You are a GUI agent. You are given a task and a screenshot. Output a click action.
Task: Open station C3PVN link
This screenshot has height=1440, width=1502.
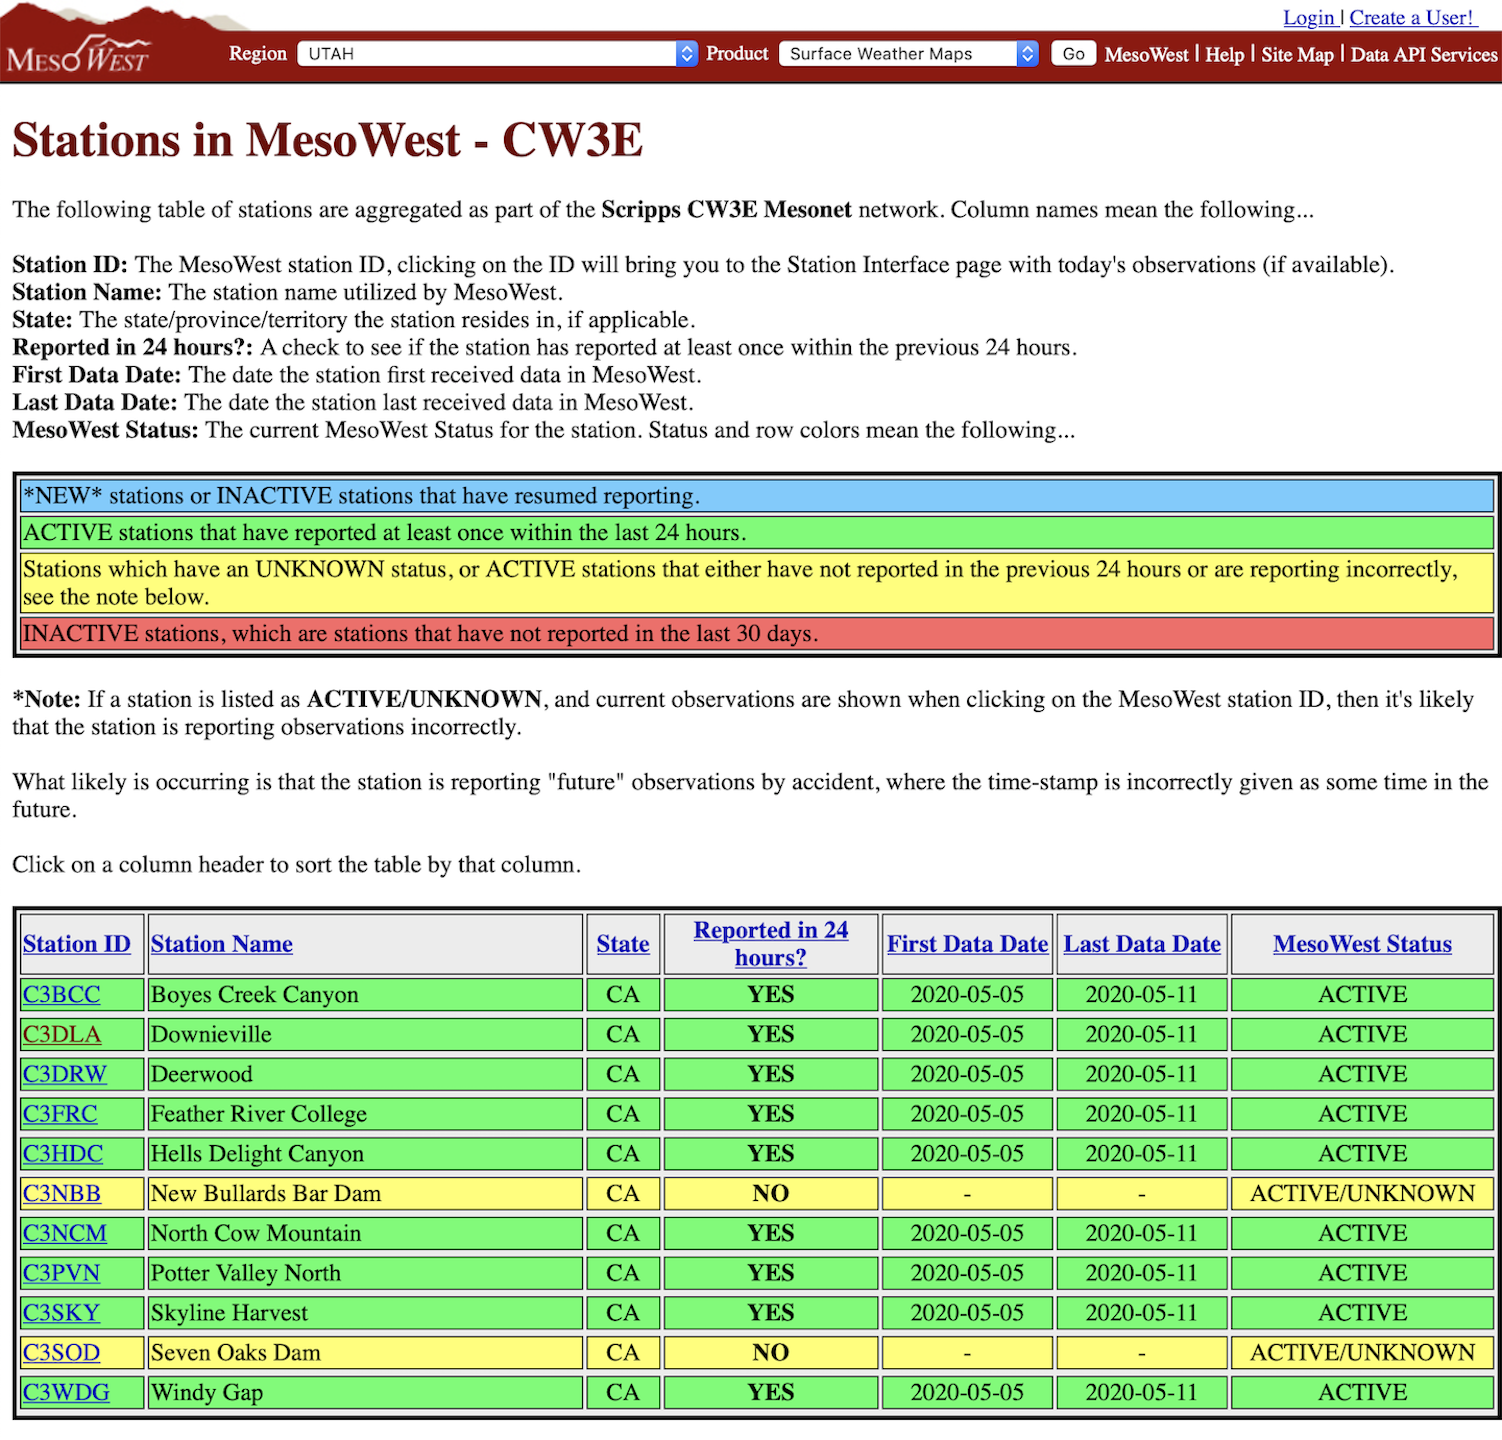click(x=62, y=1273)
